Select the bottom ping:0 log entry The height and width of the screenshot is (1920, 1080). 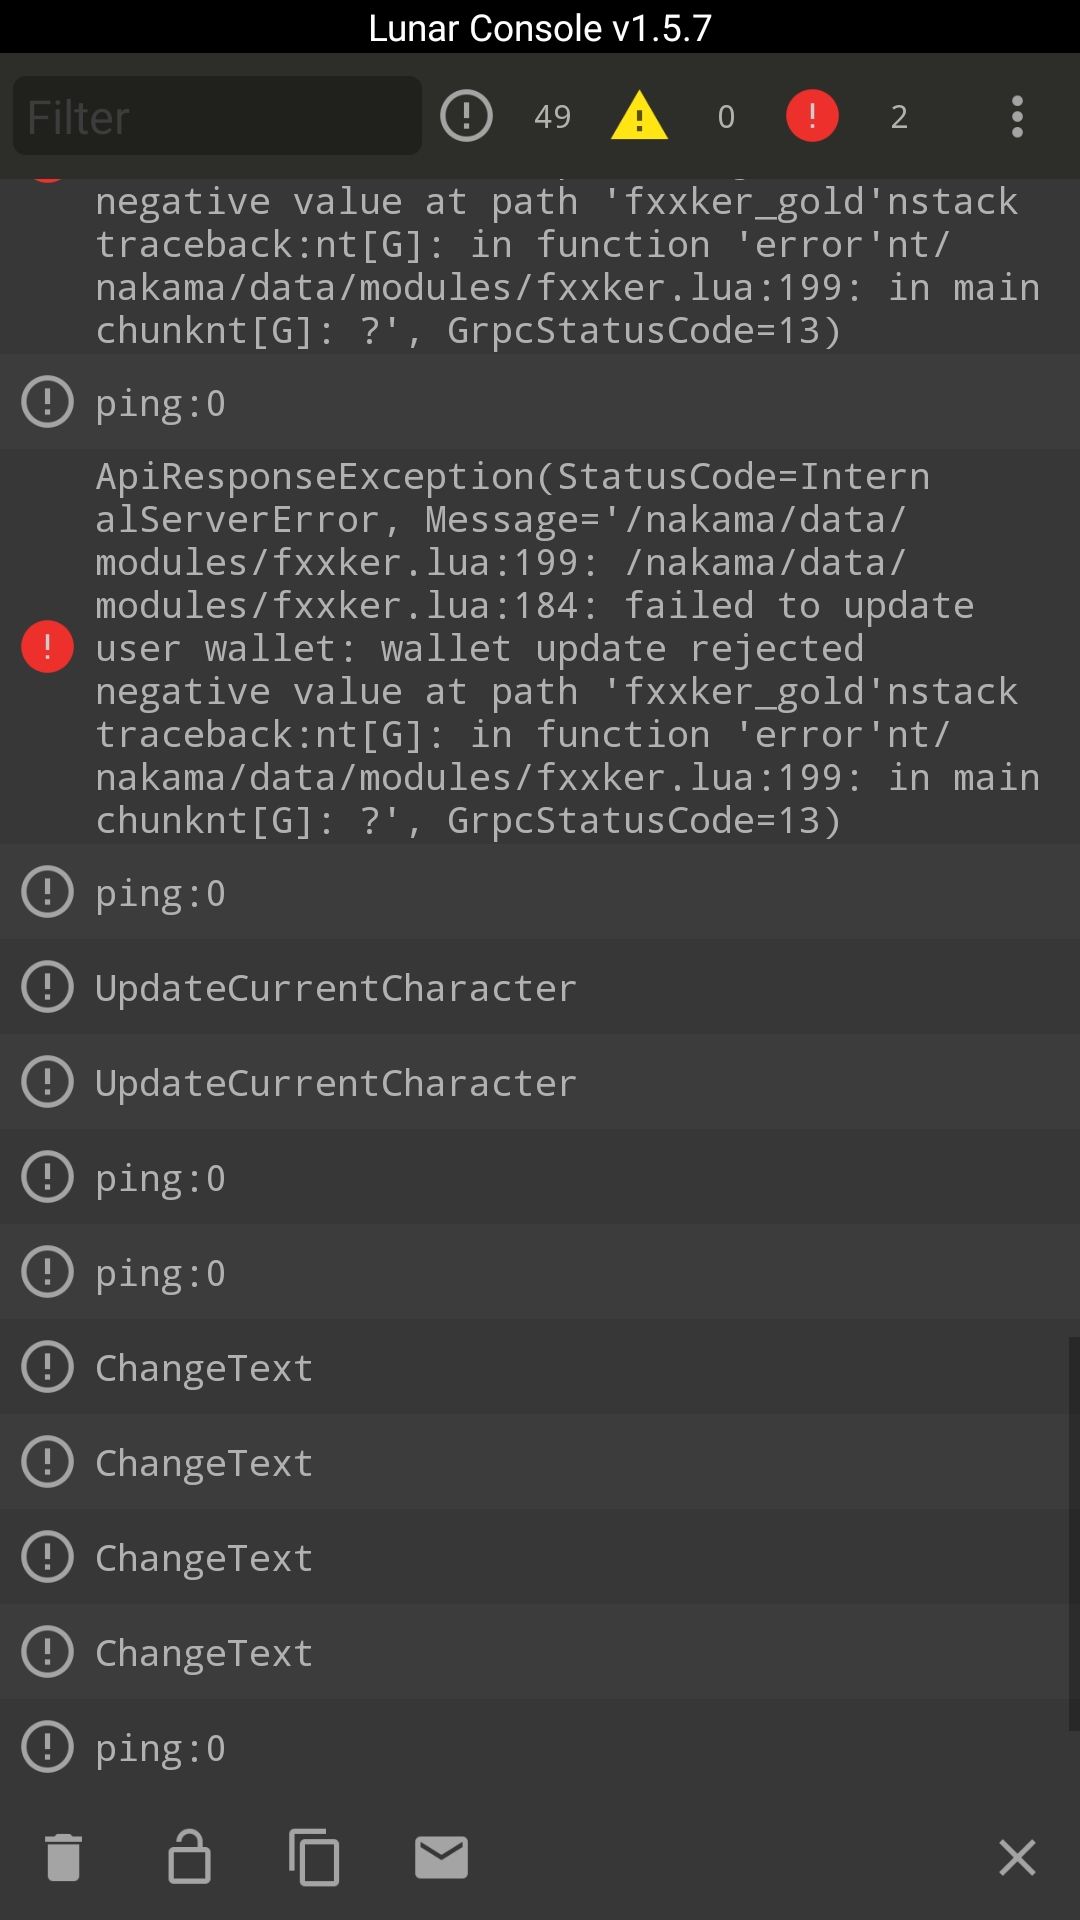540,1747
